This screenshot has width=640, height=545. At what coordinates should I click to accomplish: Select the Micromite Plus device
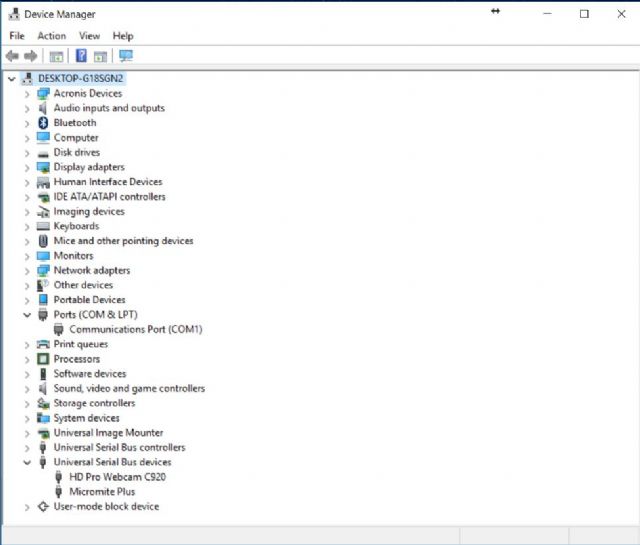pyautogui.click(x=102, y=492)
